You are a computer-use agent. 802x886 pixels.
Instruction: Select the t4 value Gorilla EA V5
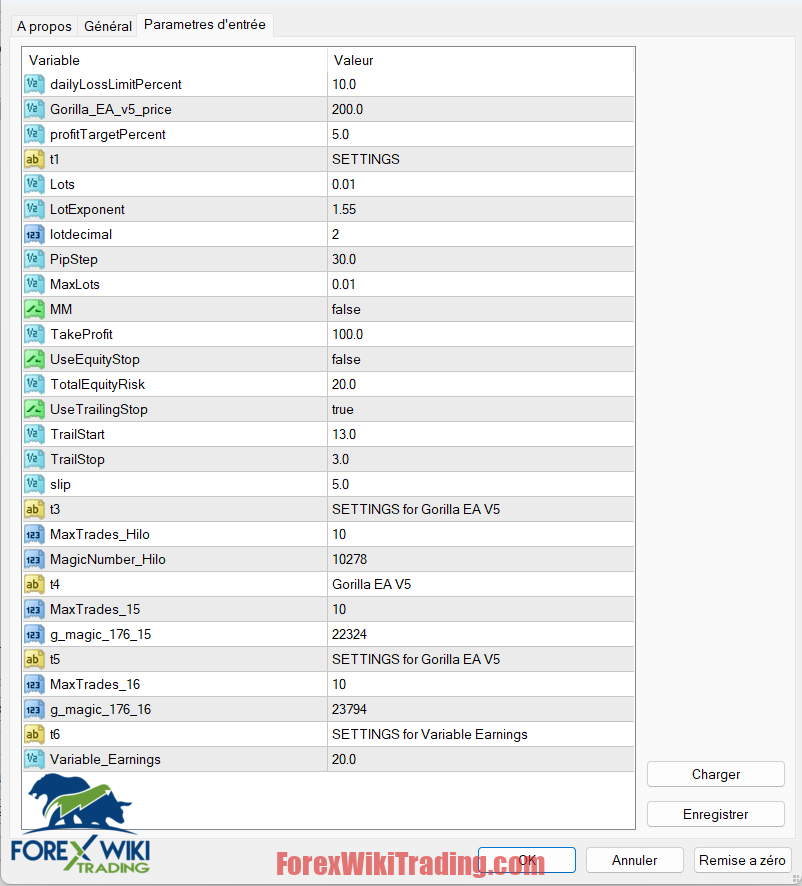click(371, 584)
